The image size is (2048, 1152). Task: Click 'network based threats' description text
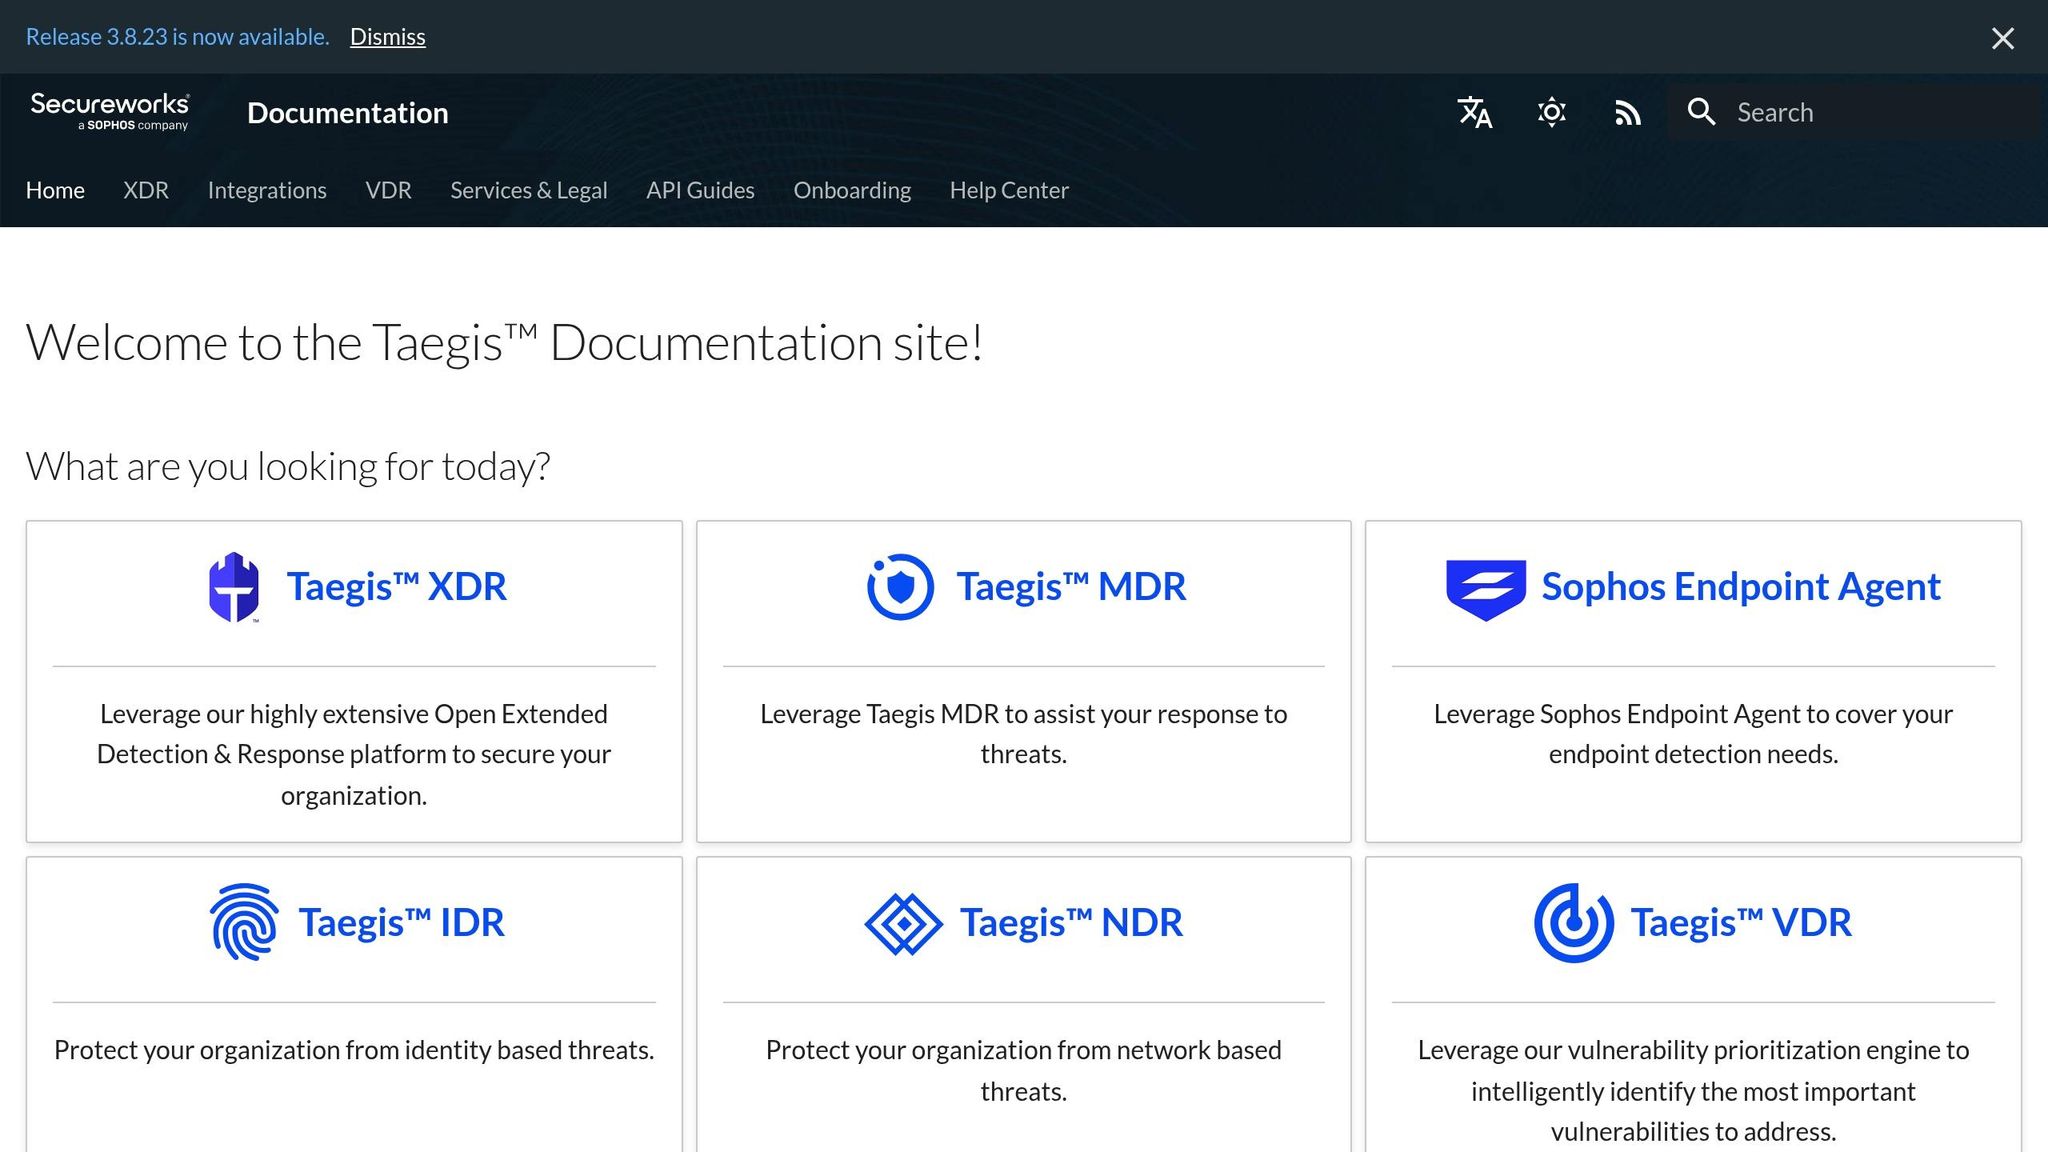click(x=1024, y=1070)
